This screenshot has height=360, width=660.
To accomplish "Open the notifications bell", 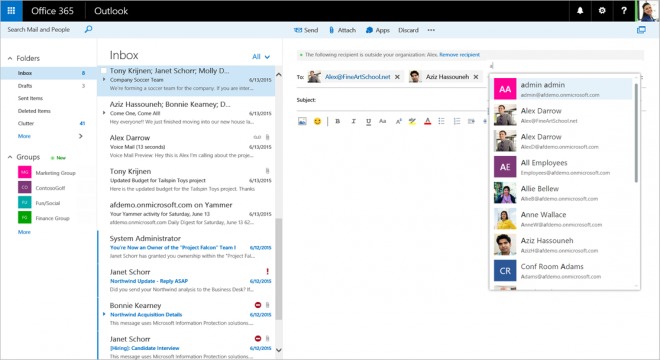I will point(580,11).
